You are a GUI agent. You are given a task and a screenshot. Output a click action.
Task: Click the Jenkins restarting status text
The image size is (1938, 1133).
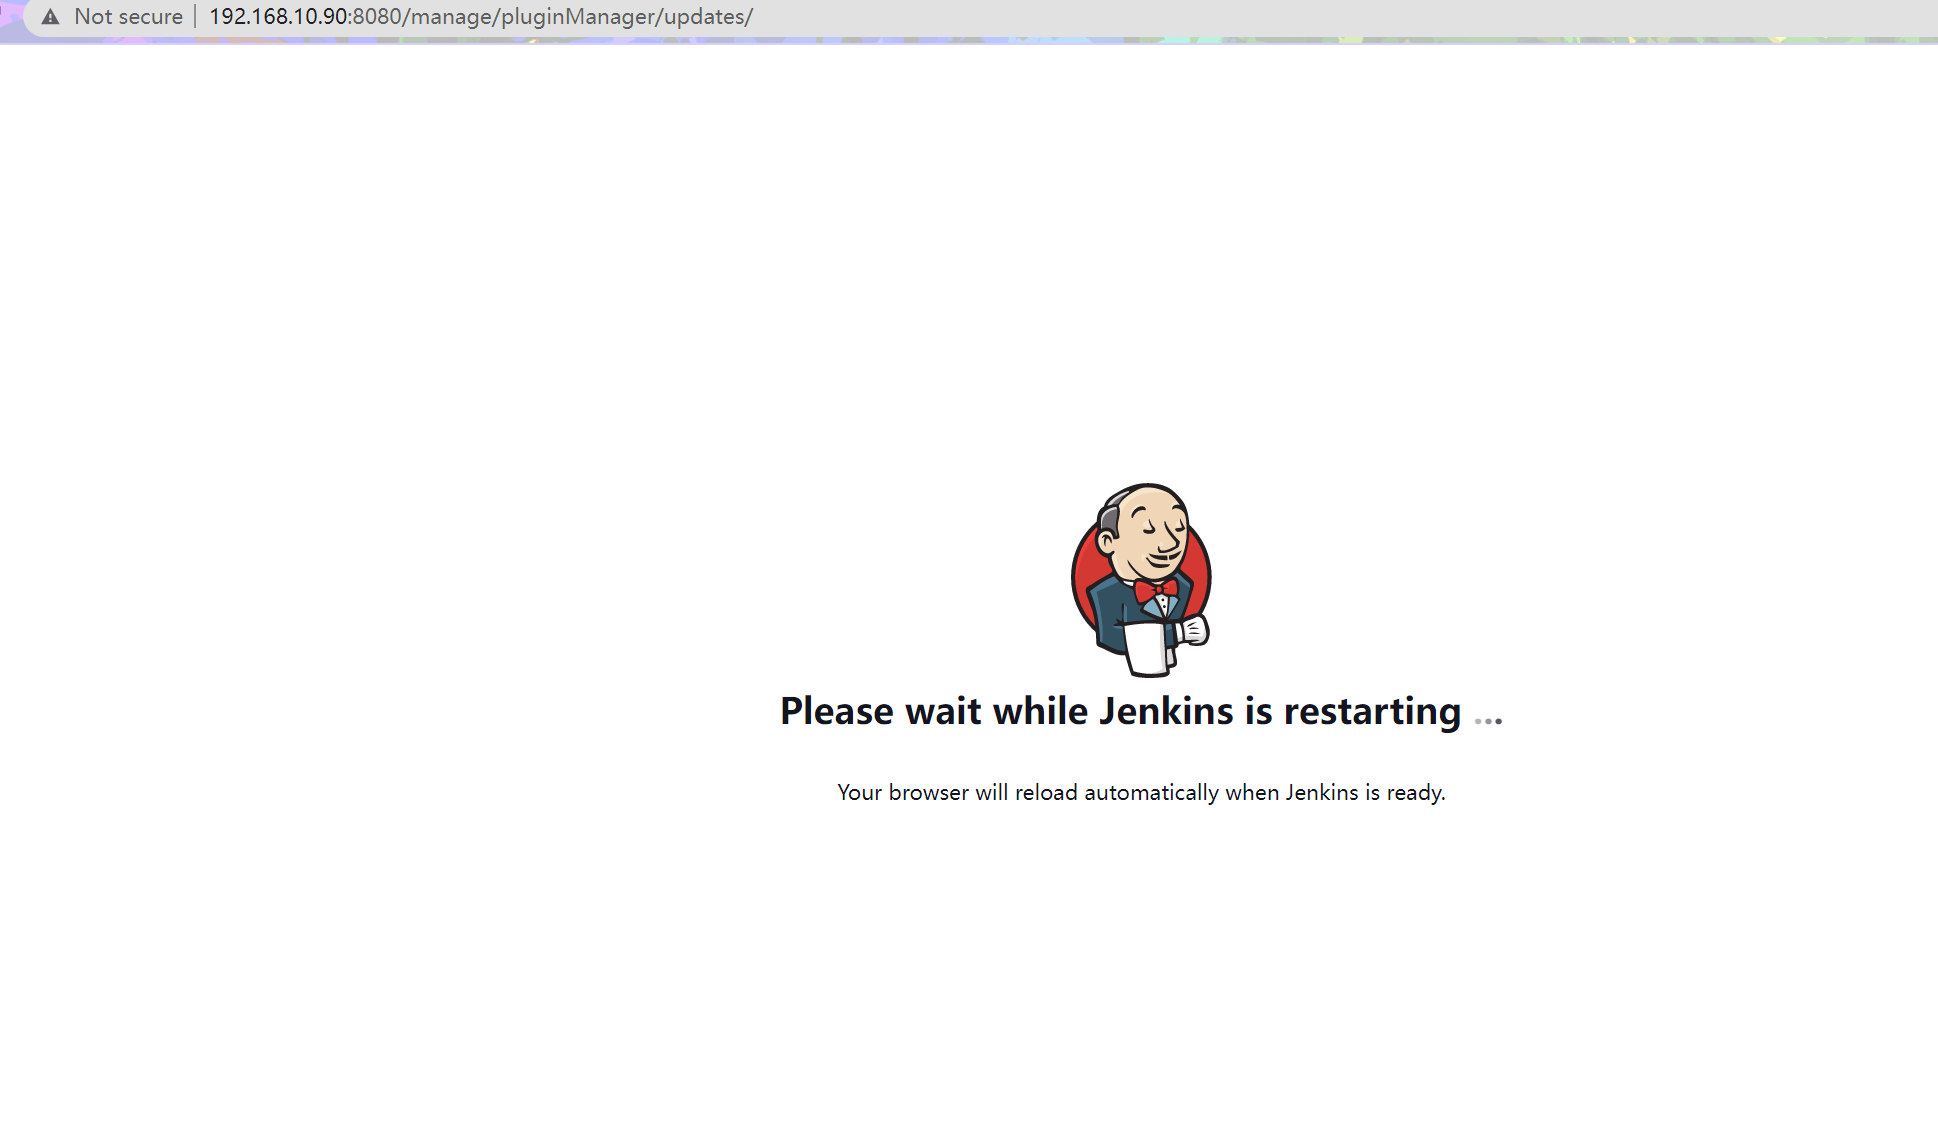1141,711
